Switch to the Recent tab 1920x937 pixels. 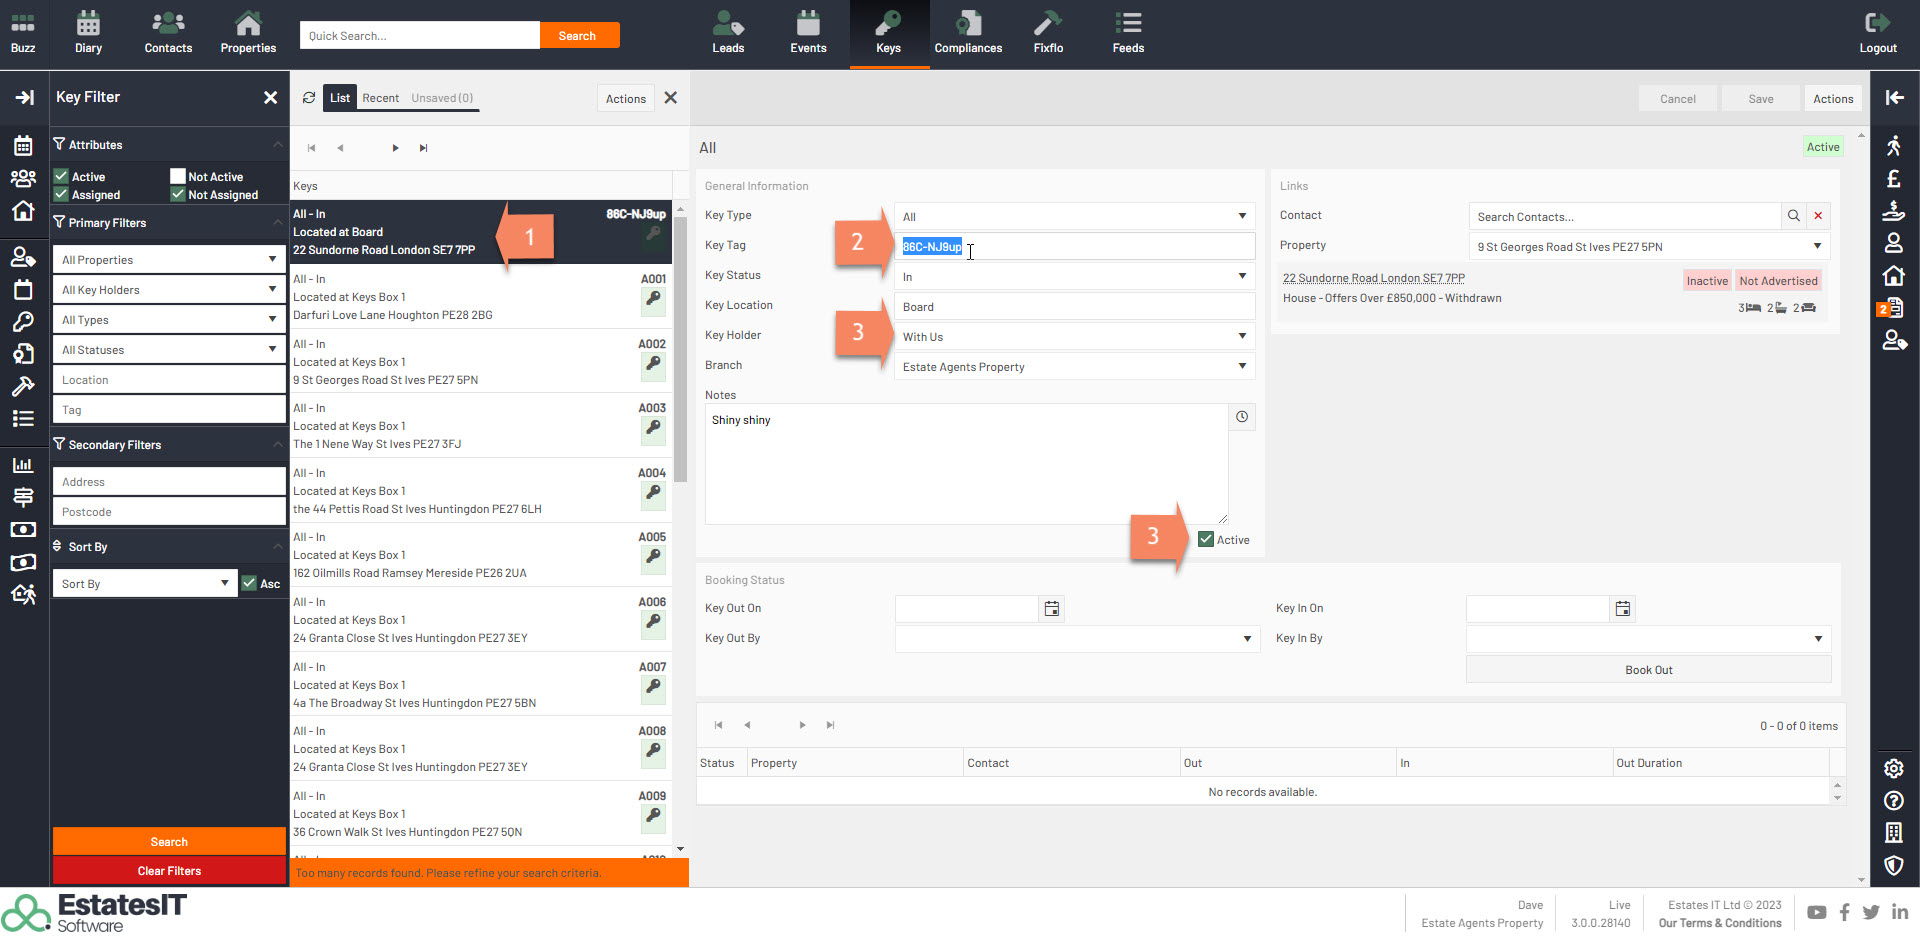click(x=380, y=98)
